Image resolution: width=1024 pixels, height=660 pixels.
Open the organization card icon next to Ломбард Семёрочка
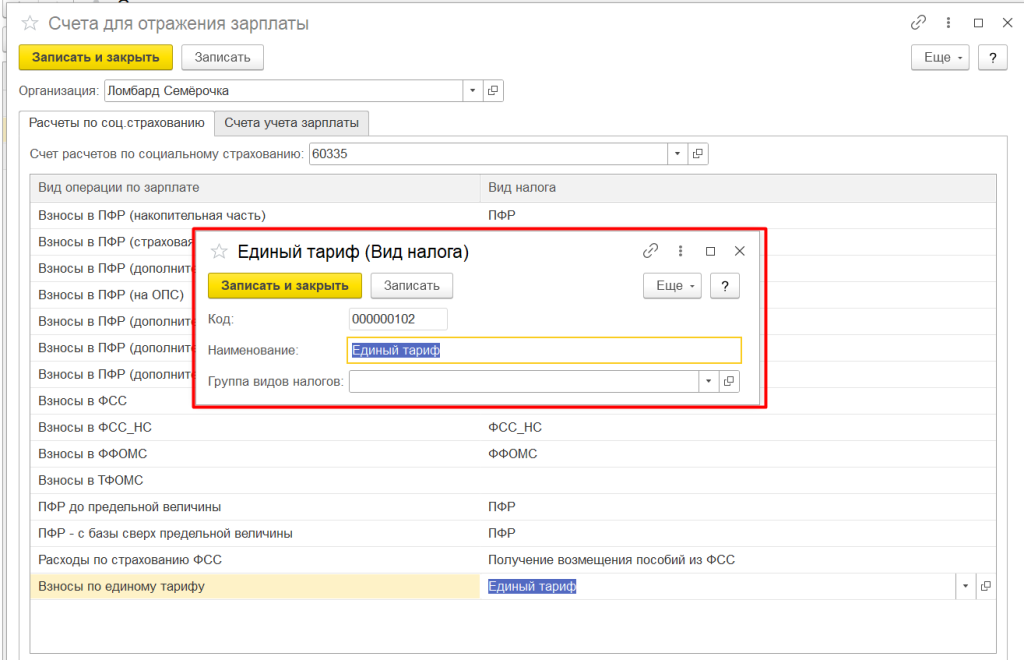(492, 91)
